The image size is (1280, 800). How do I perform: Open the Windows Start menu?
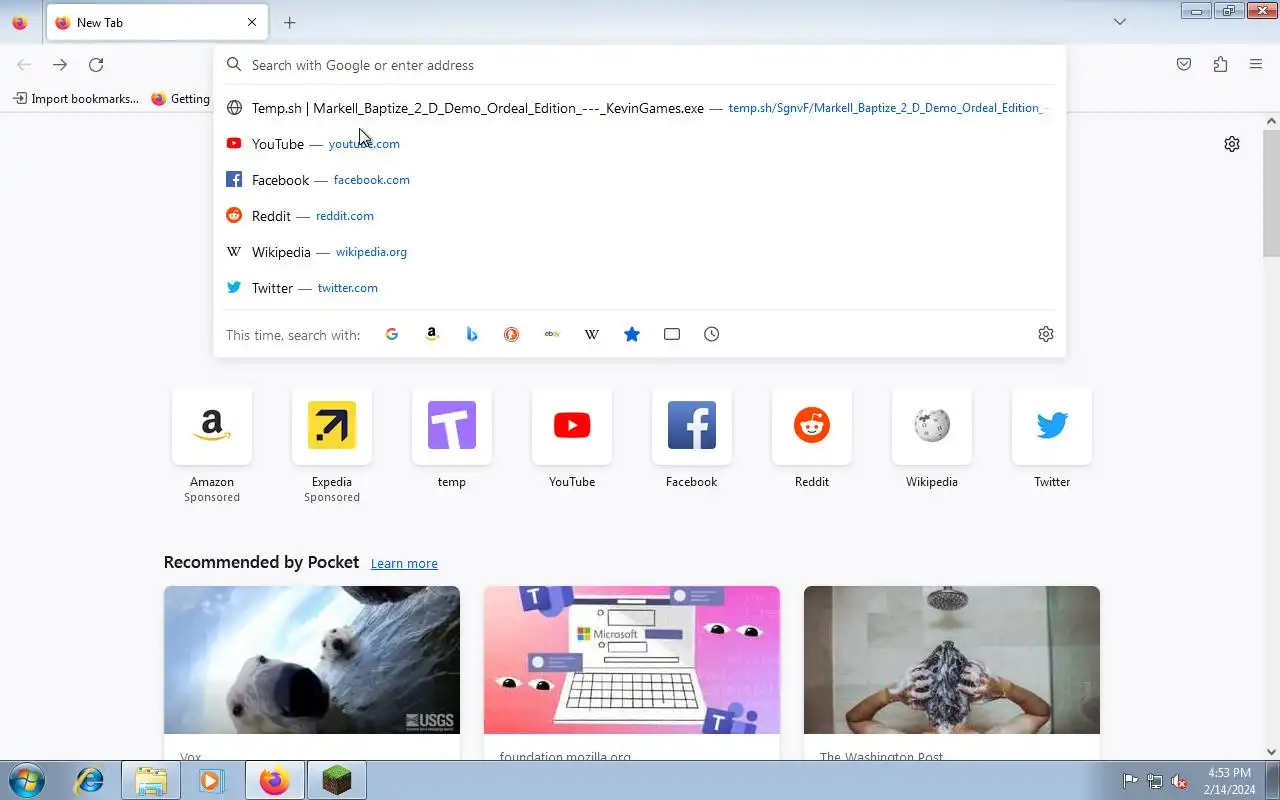25,780
